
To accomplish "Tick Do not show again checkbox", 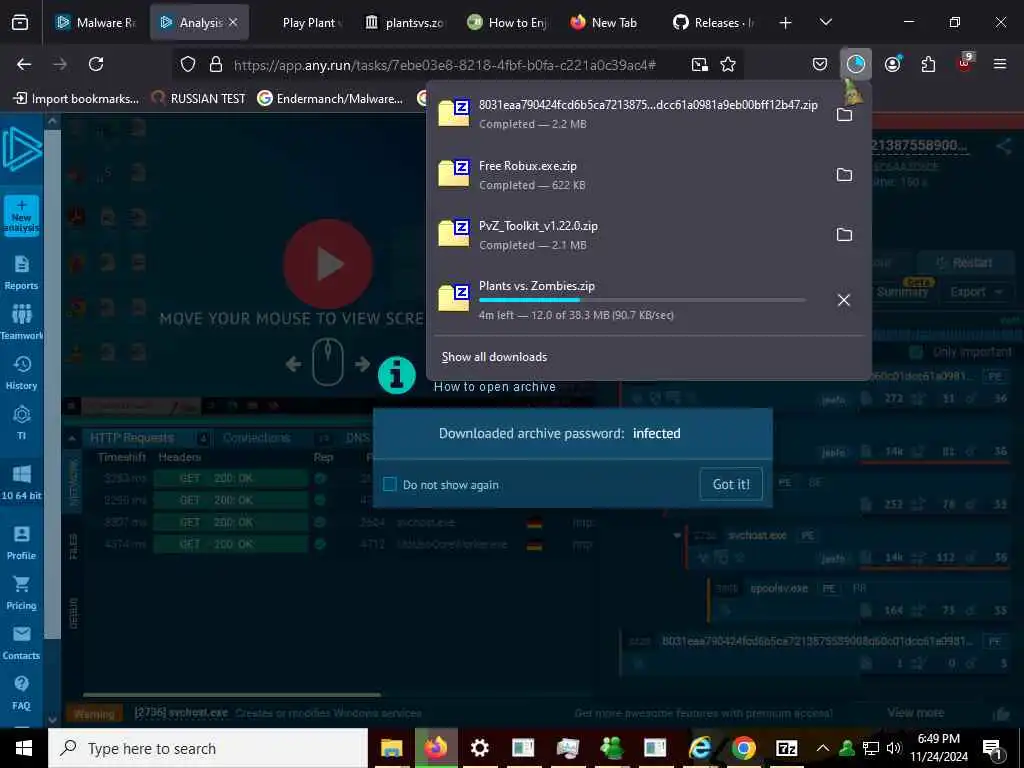I will pyautogui.click(x=390, y=485).
